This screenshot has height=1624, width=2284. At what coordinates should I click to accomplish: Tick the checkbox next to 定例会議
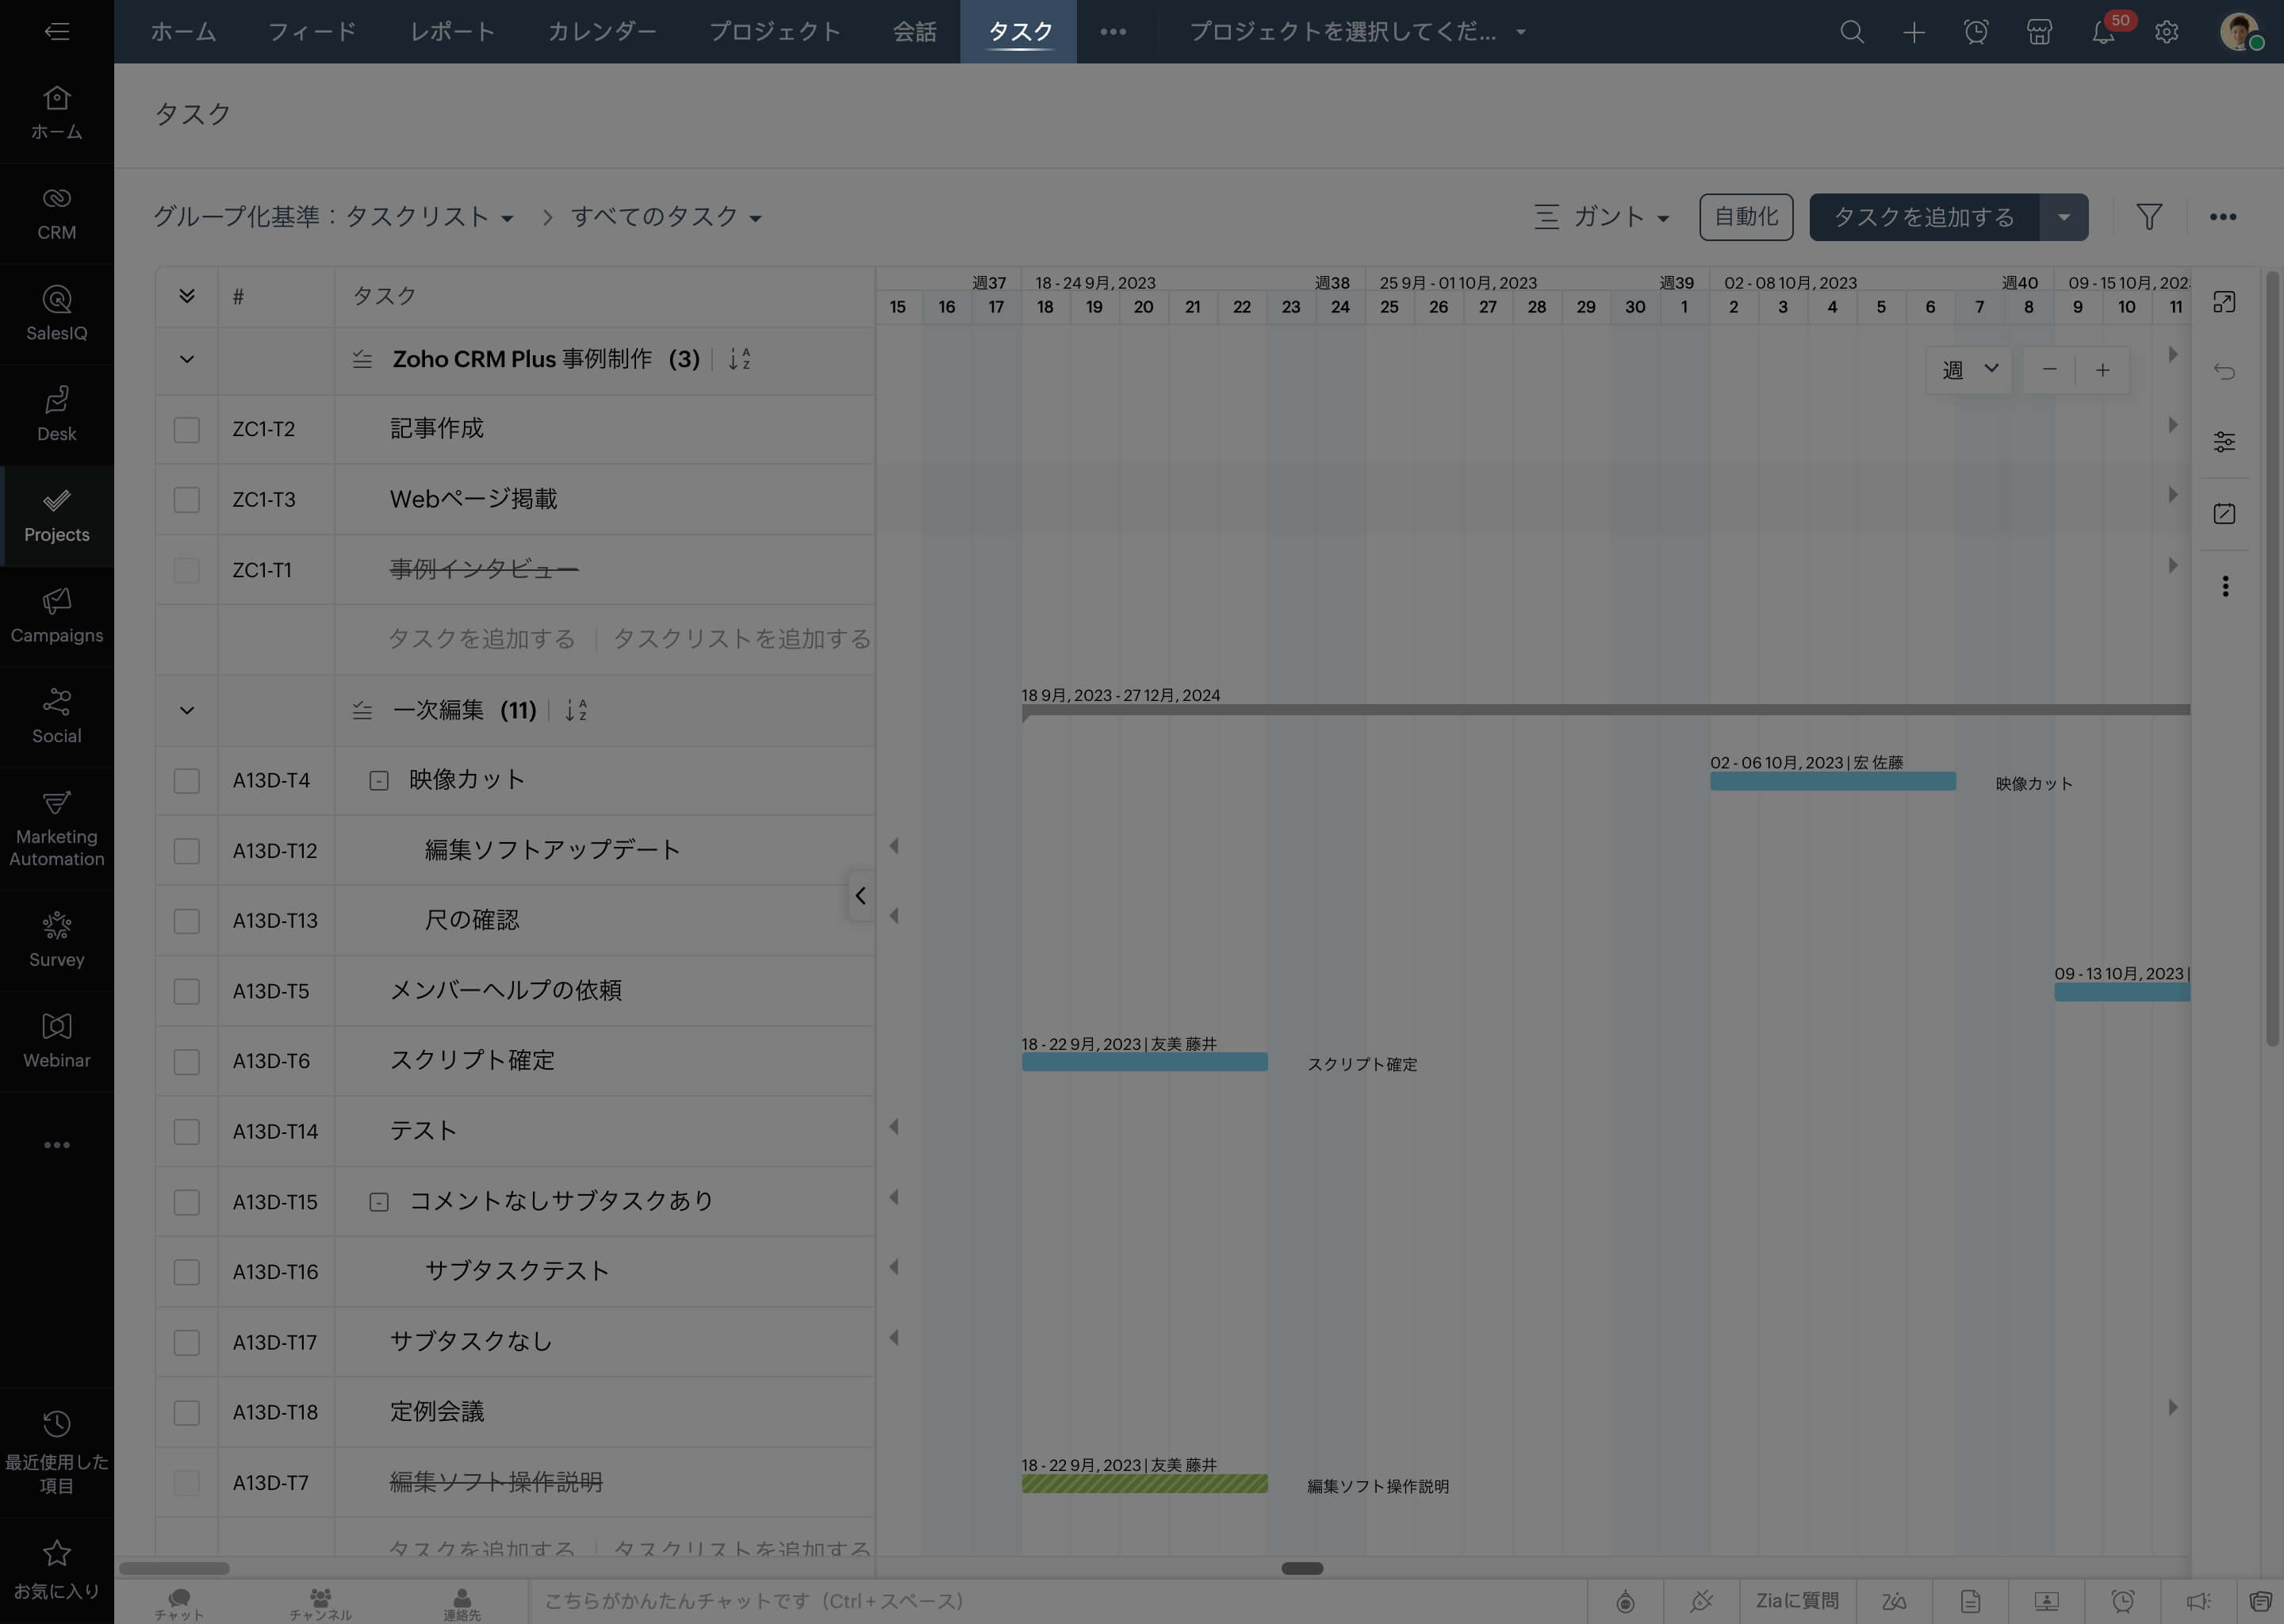[x=186, y=1412]
